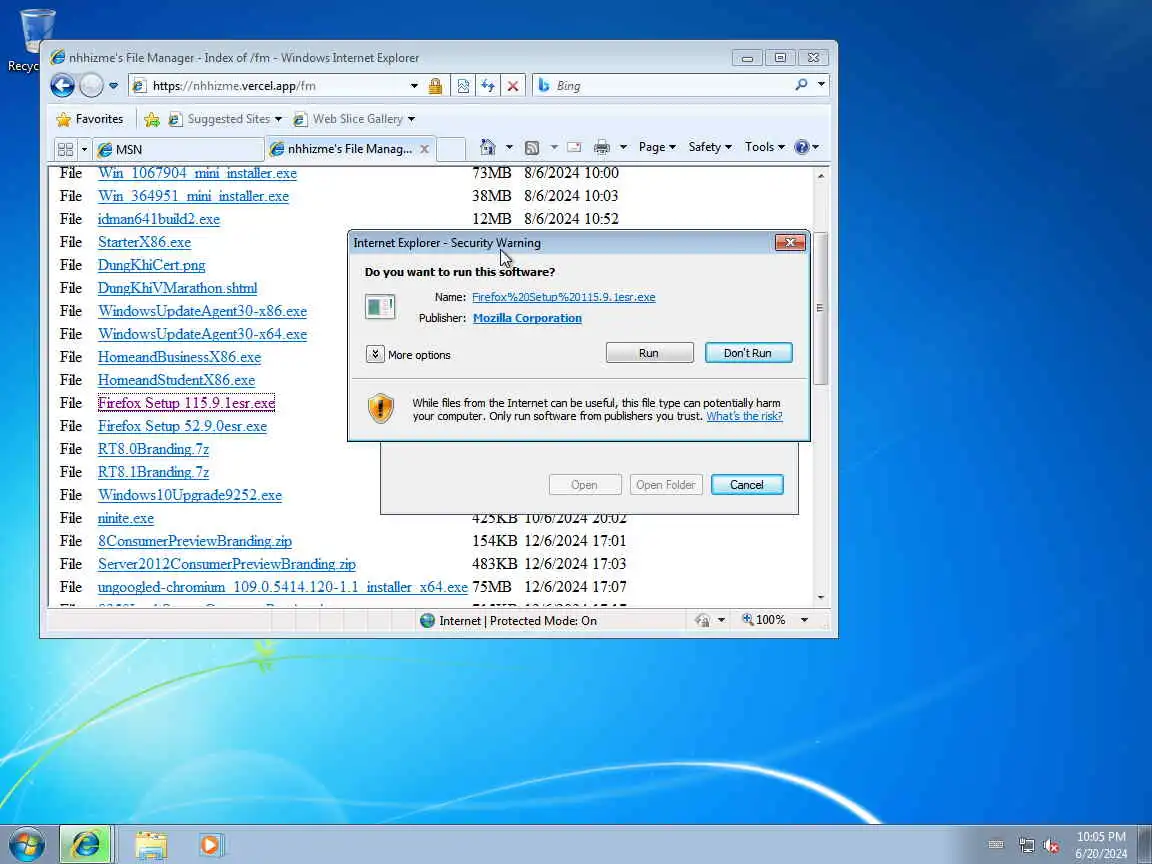Open the WindowsUpdateAgent30-x86.exe link
1152x864 pixels.
tap(202, 311)
